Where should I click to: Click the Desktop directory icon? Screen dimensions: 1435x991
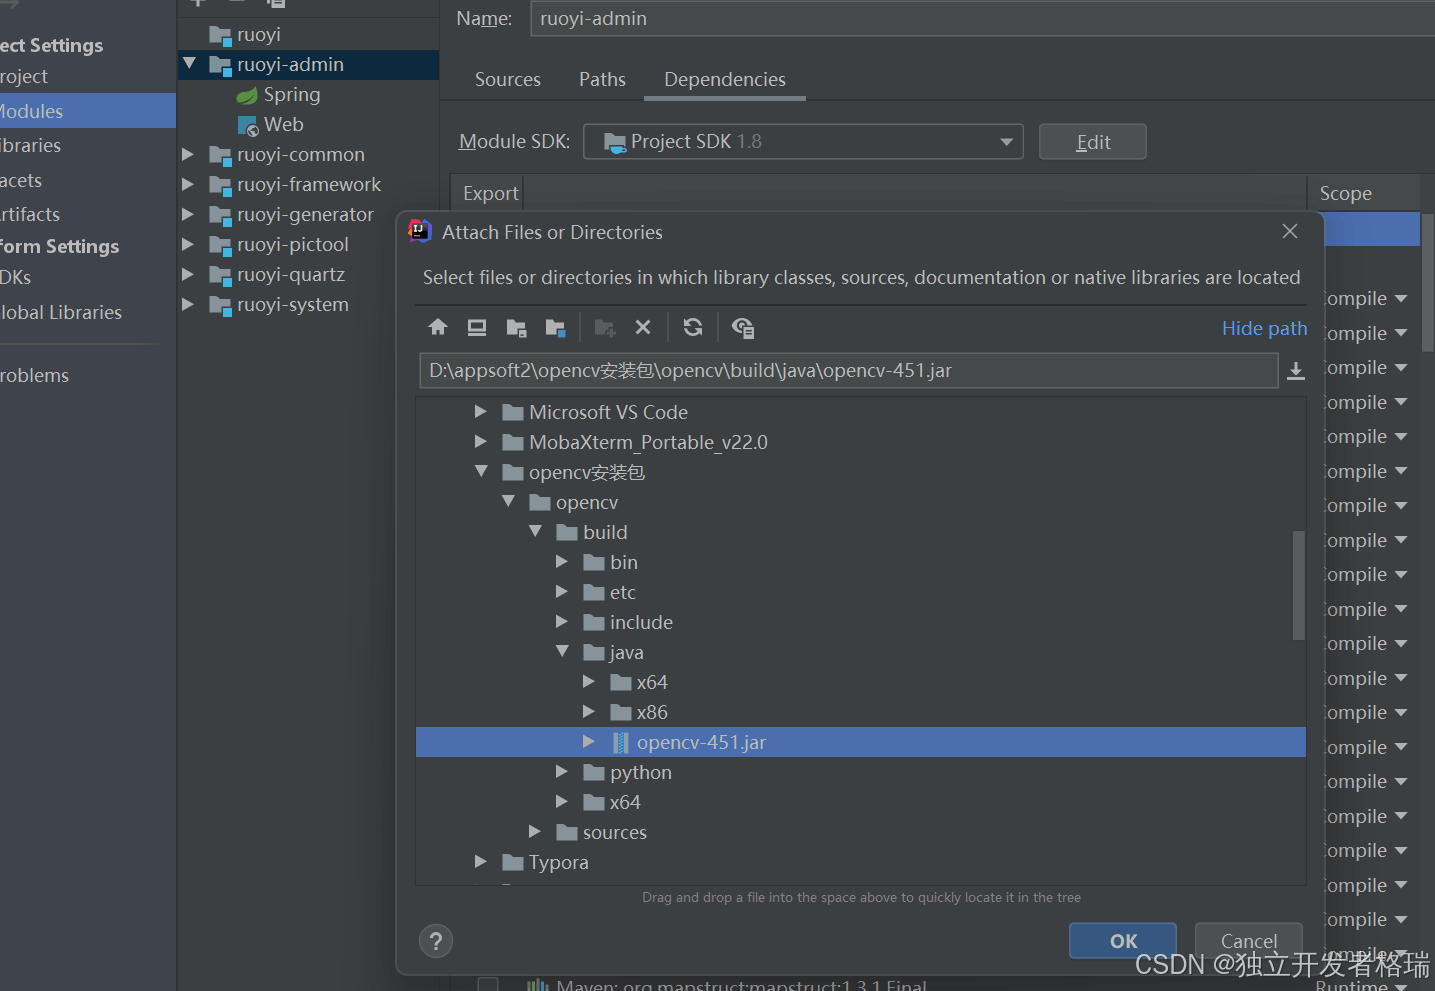477,327
